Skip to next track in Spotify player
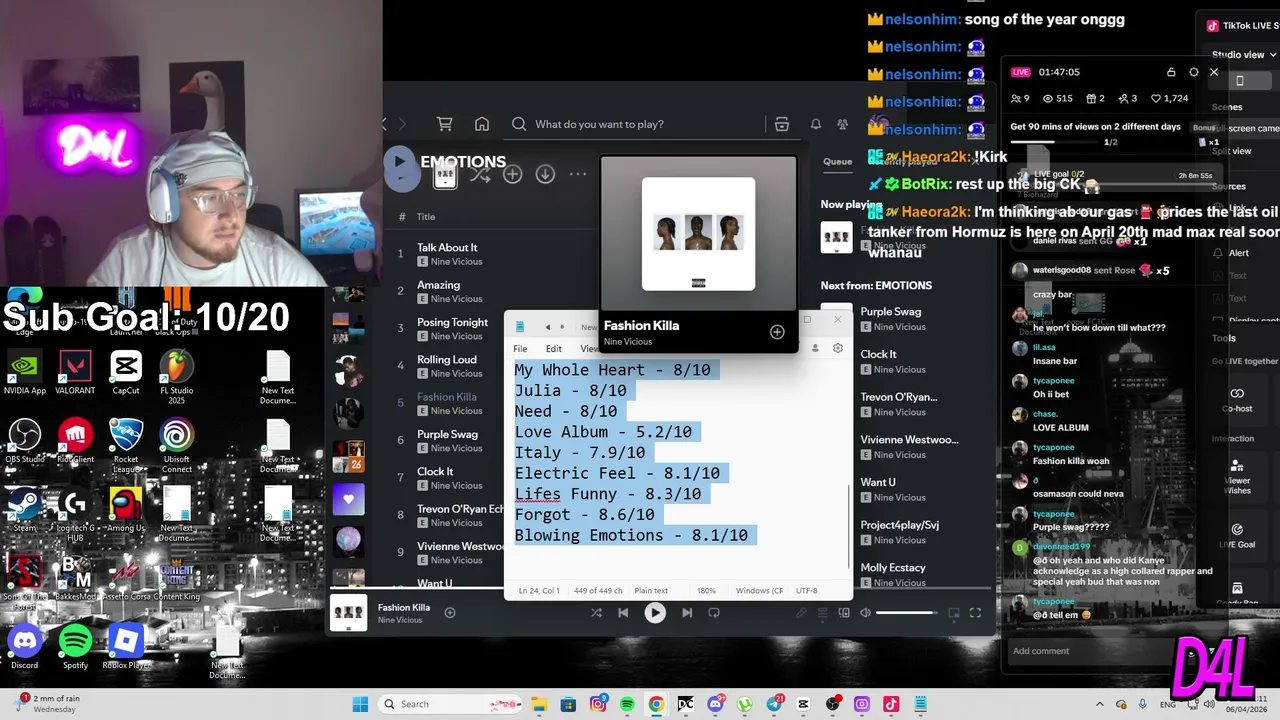 click(687, 613)
